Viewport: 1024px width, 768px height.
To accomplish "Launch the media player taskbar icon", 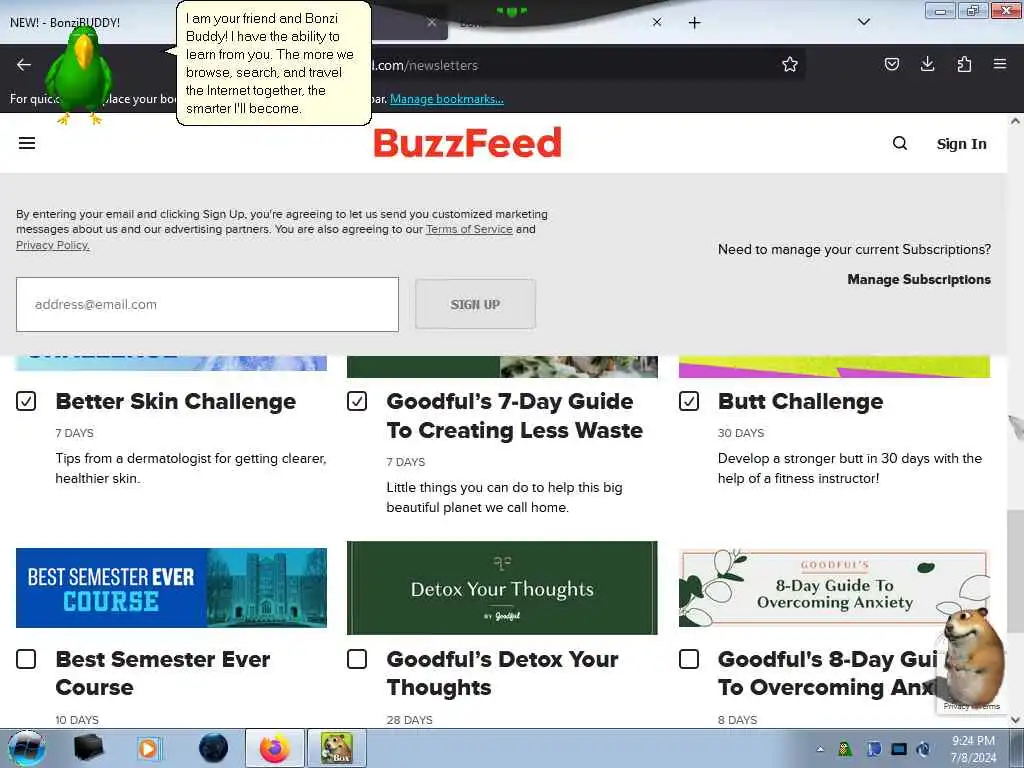I will pos(148,748).
